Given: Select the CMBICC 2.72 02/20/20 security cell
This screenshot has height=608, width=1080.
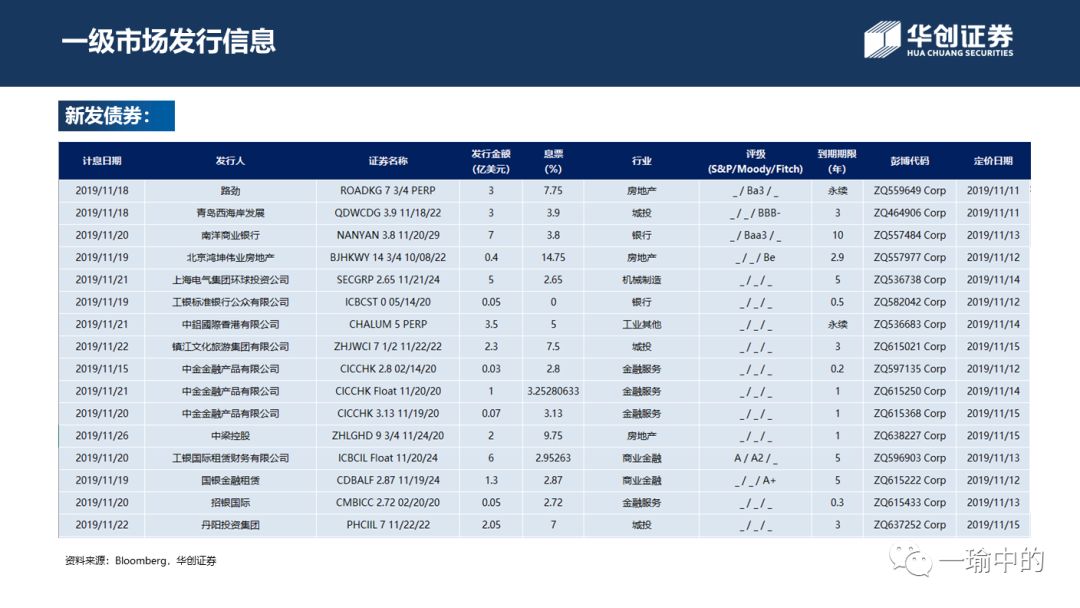Looking at the screenshot, I should pyautogui.click(x=388, y=503).
